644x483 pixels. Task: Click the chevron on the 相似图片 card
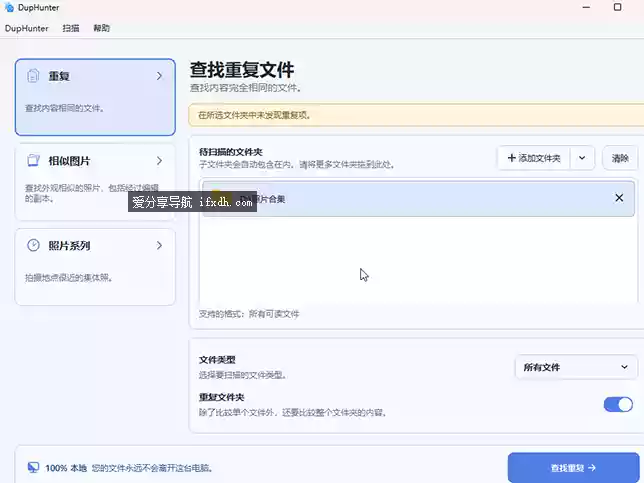tap(159, 161)
